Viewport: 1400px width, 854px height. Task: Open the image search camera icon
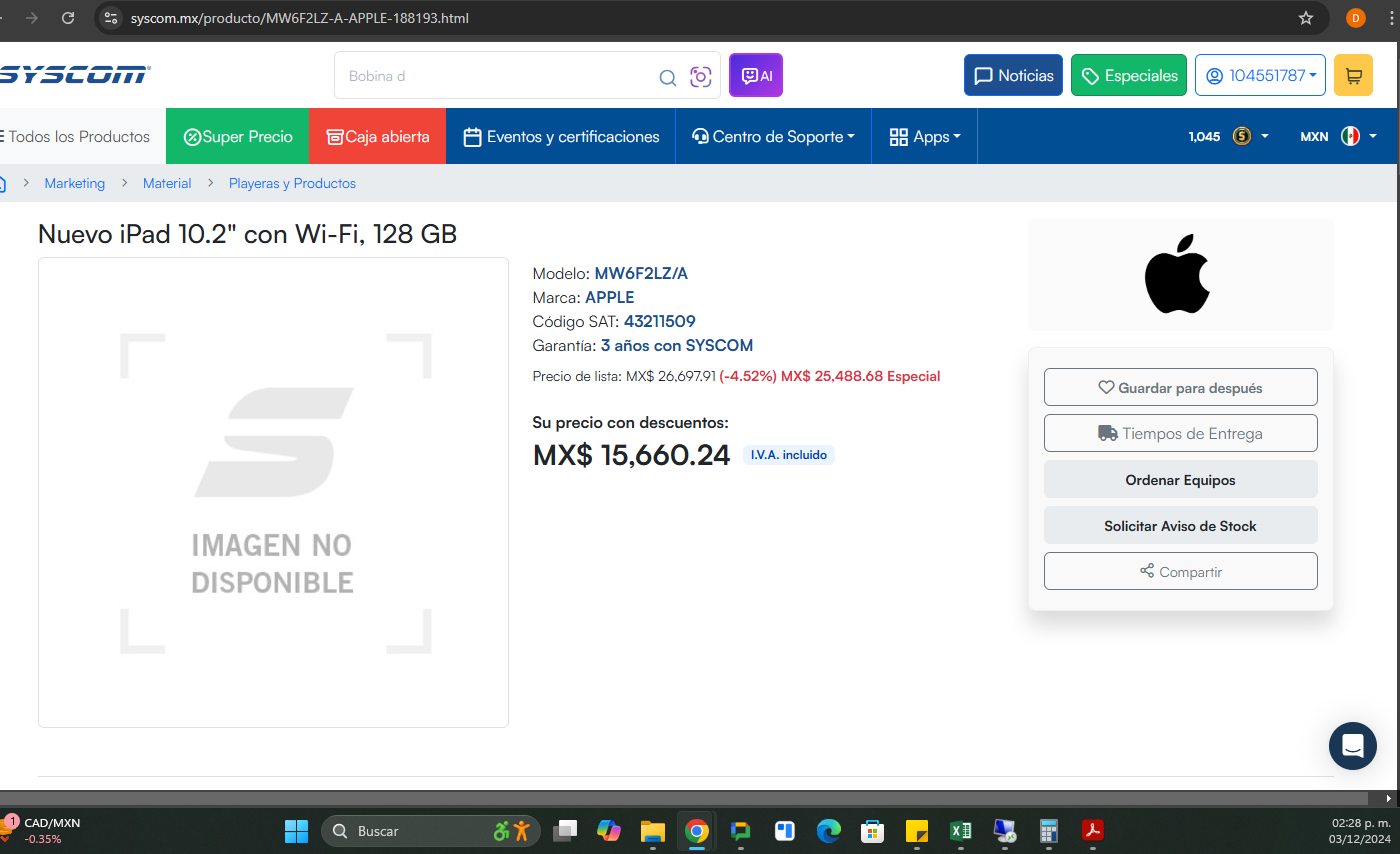701,77
